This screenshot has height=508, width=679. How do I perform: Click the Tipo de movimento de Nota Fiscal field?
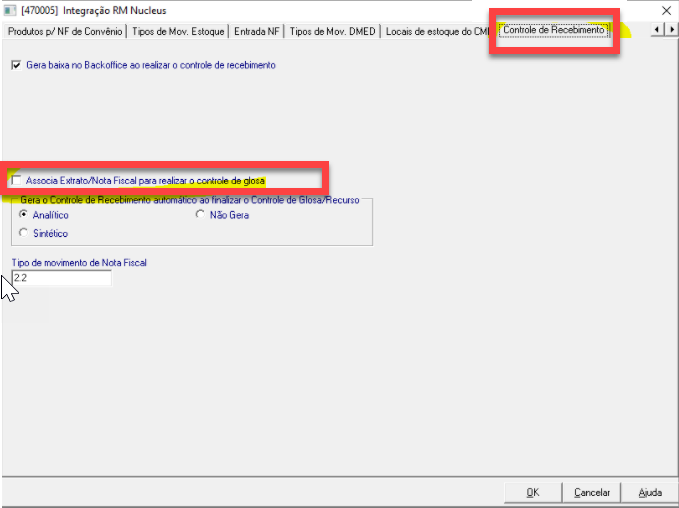61,278
